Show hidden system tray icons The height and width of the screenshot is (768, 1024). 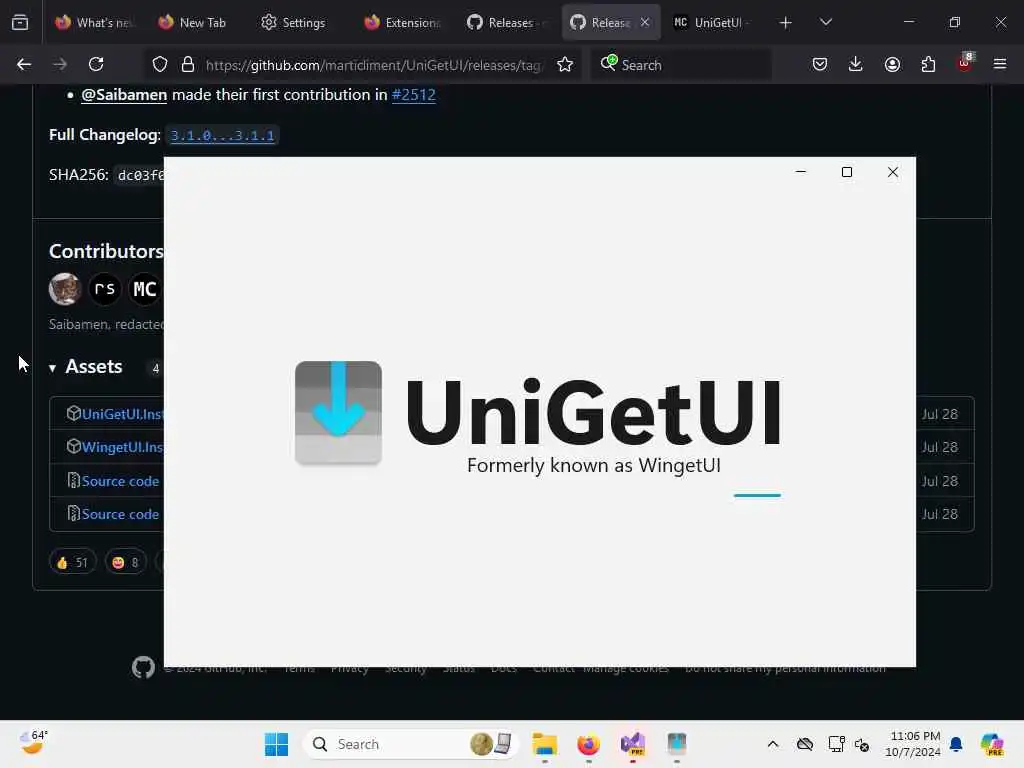point(773,744)
